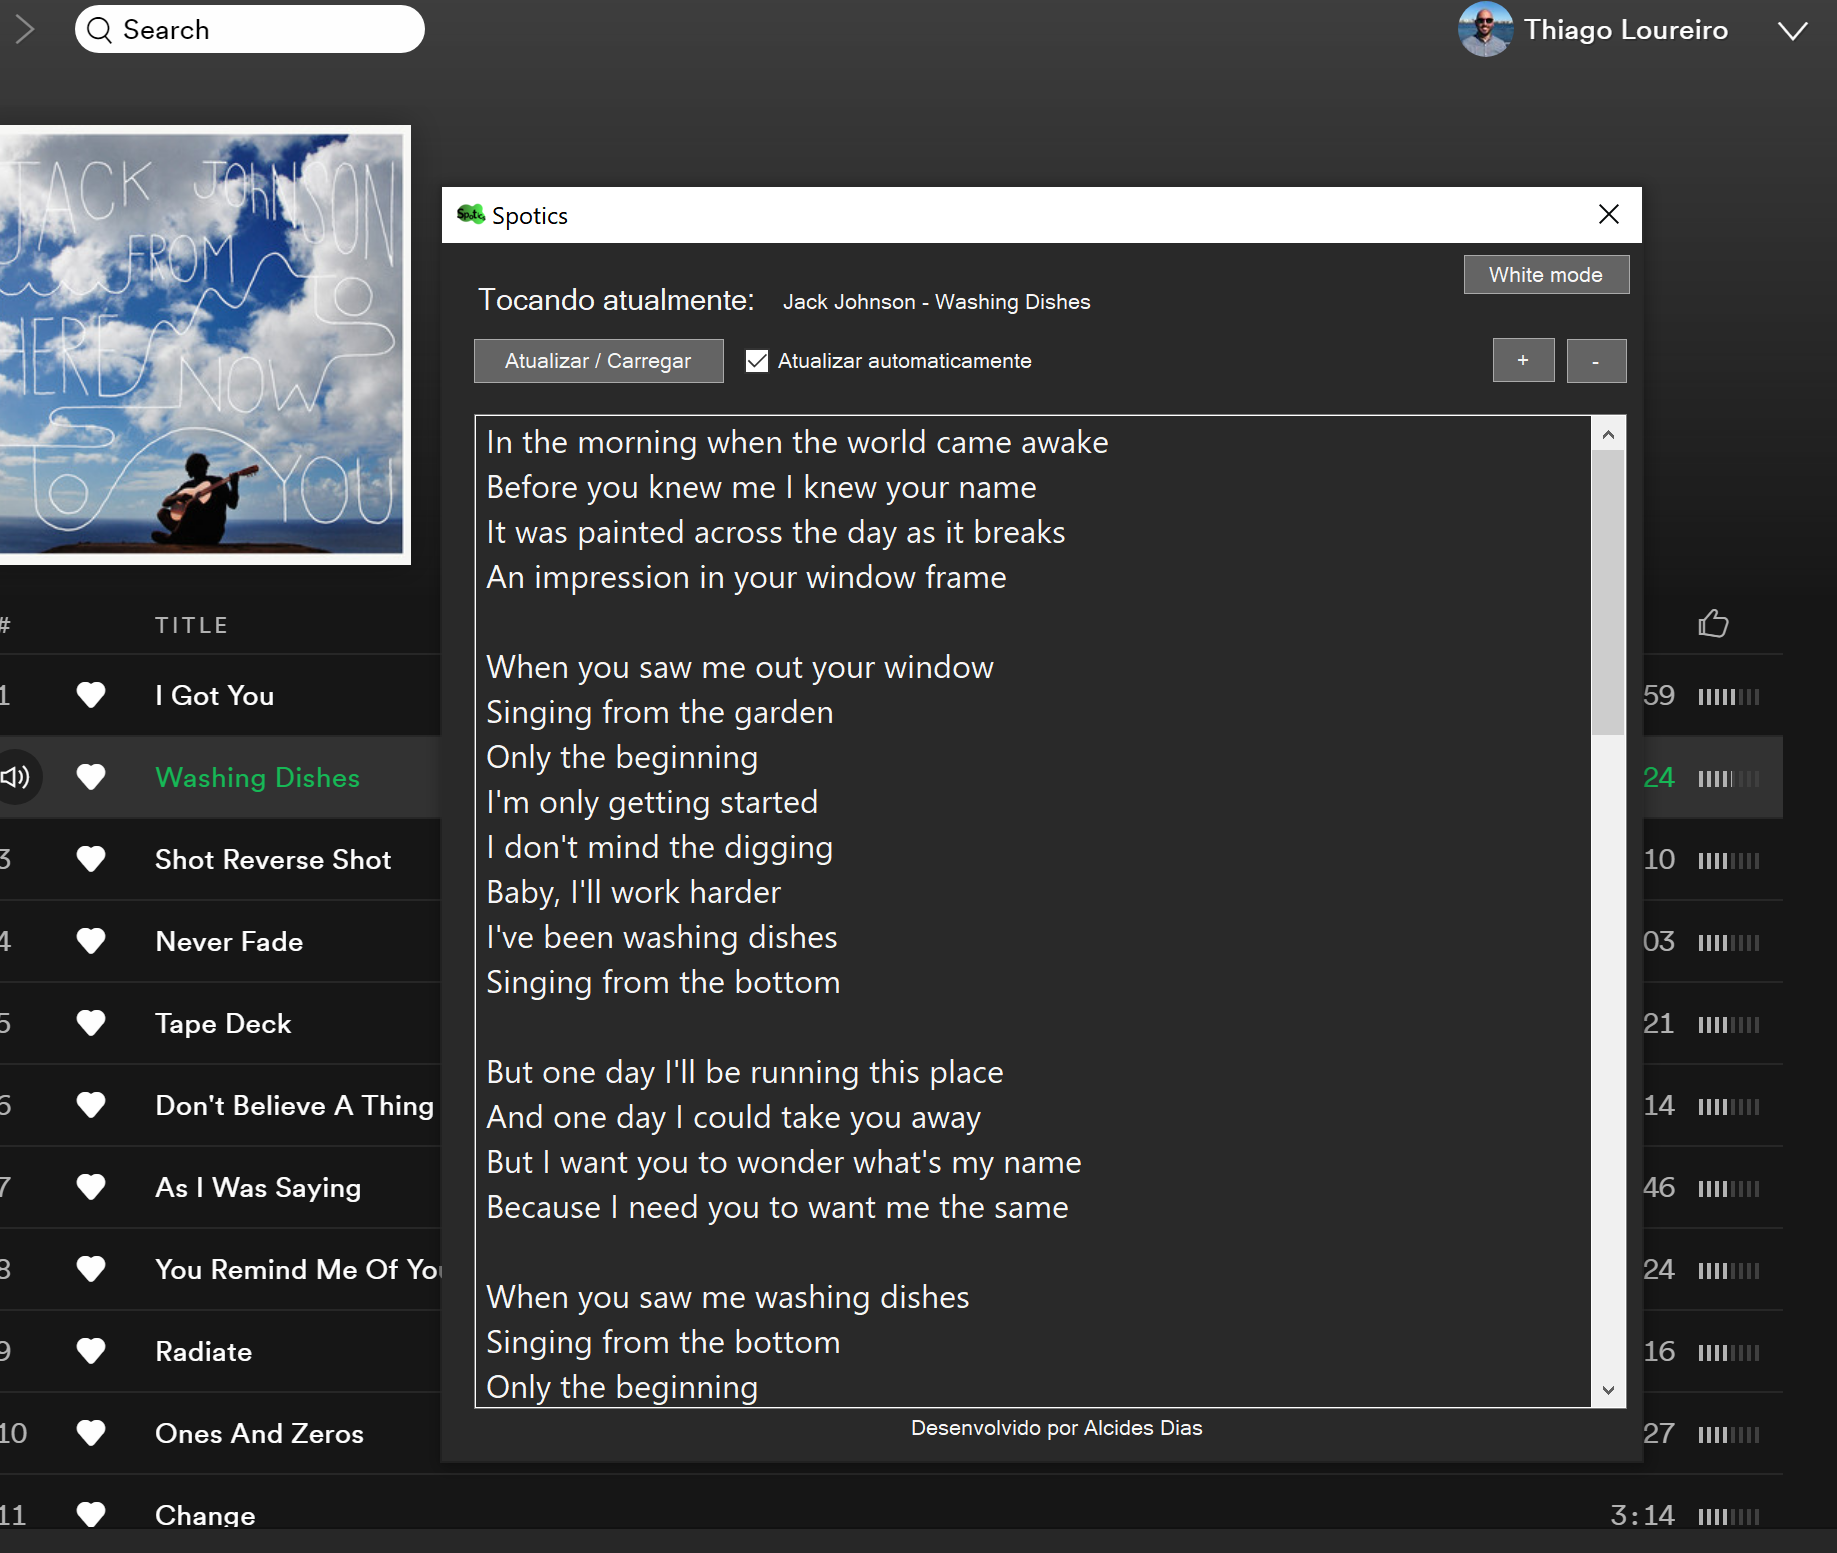Screen dimensions: 1837x1553
Task: Toggle the heart for Tape Deck
Action: (91, 1023)
